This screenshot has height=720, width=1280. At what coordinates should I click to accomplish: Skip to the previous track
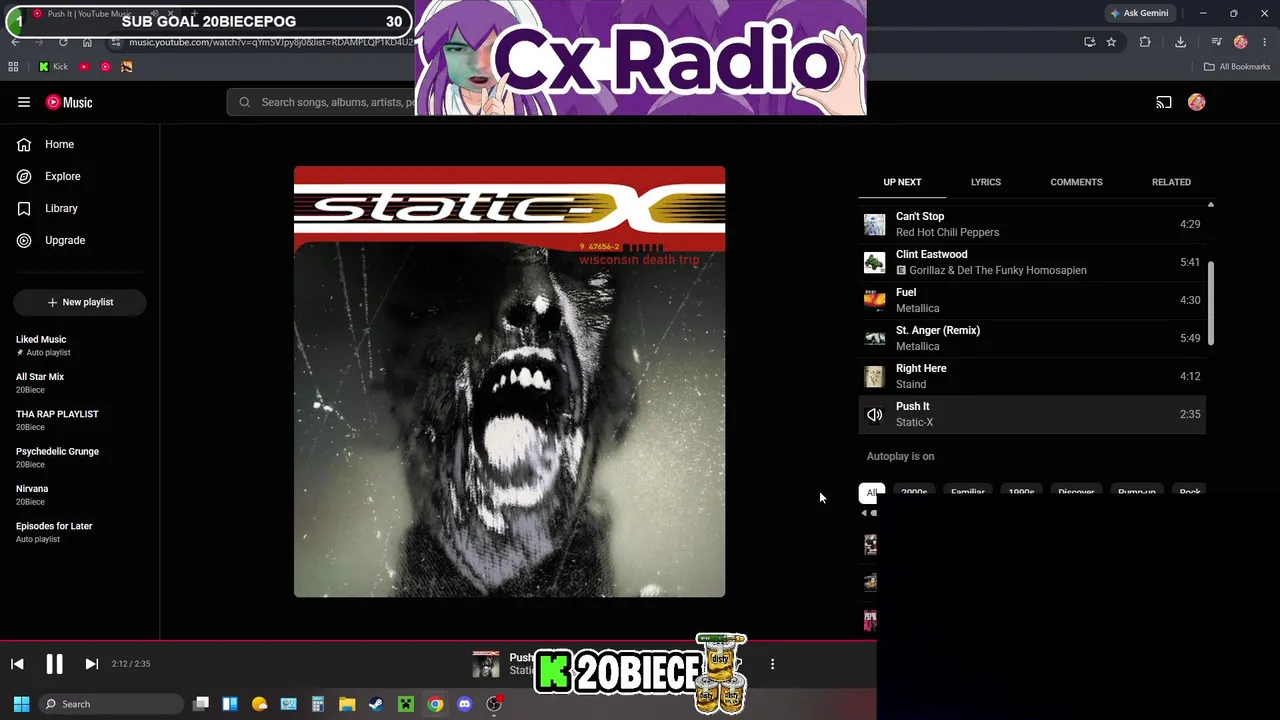click(x=17, y=664)
